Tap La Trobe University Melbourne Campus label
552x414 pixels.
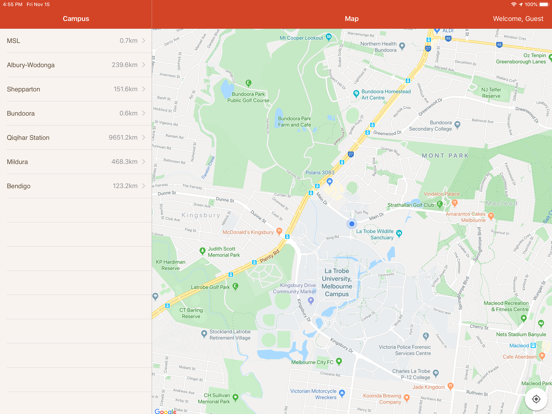pos(337,282)
